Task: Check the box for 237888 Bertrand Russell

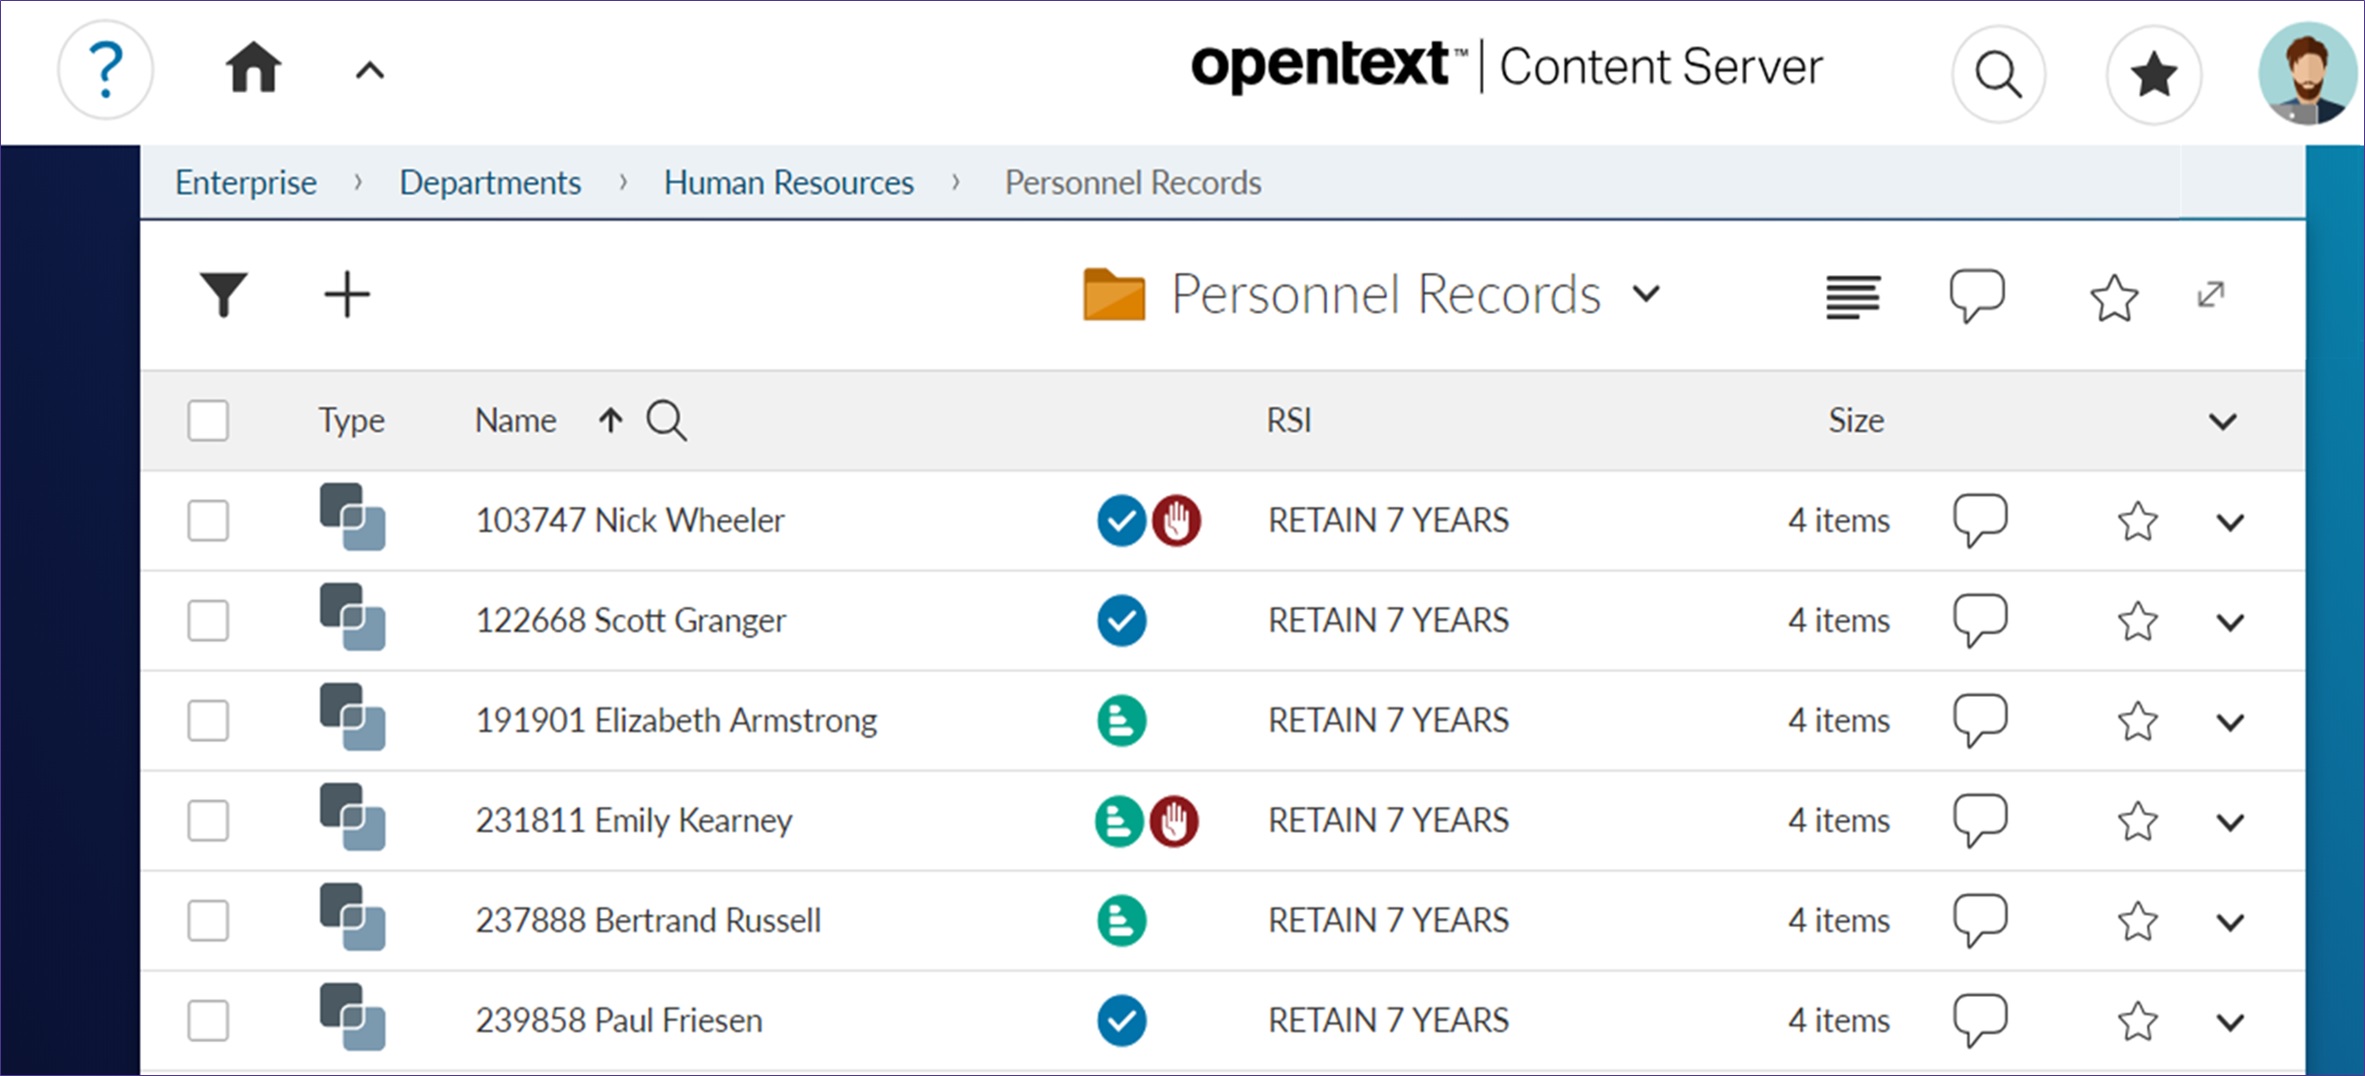Action: [208, 920]
